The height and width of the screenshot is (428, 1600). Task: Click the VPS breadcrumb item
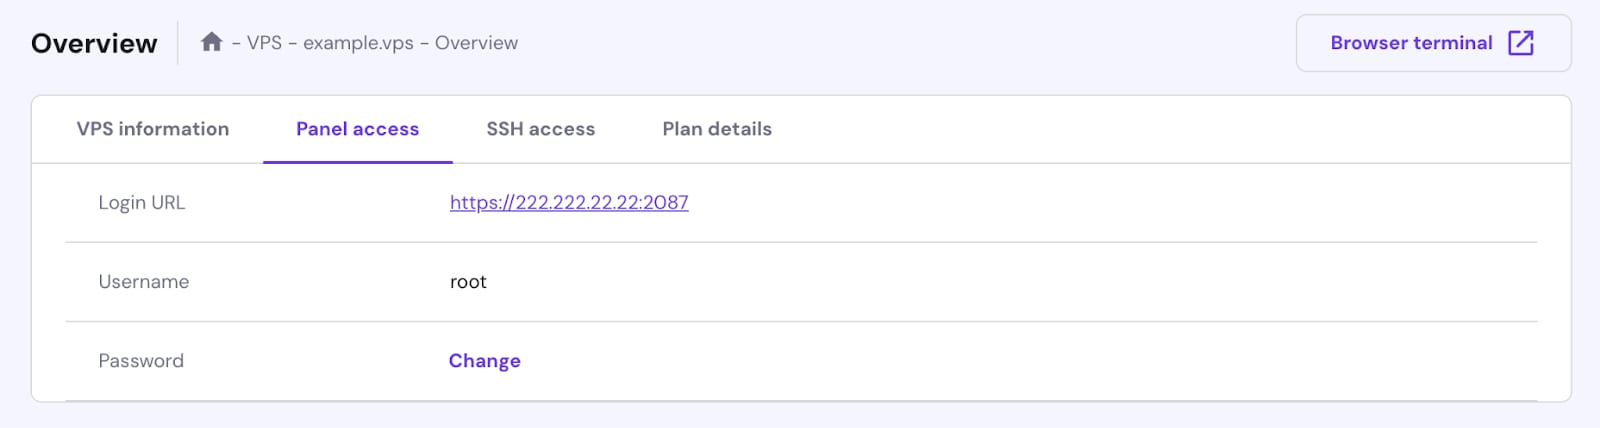coord(264,43)
